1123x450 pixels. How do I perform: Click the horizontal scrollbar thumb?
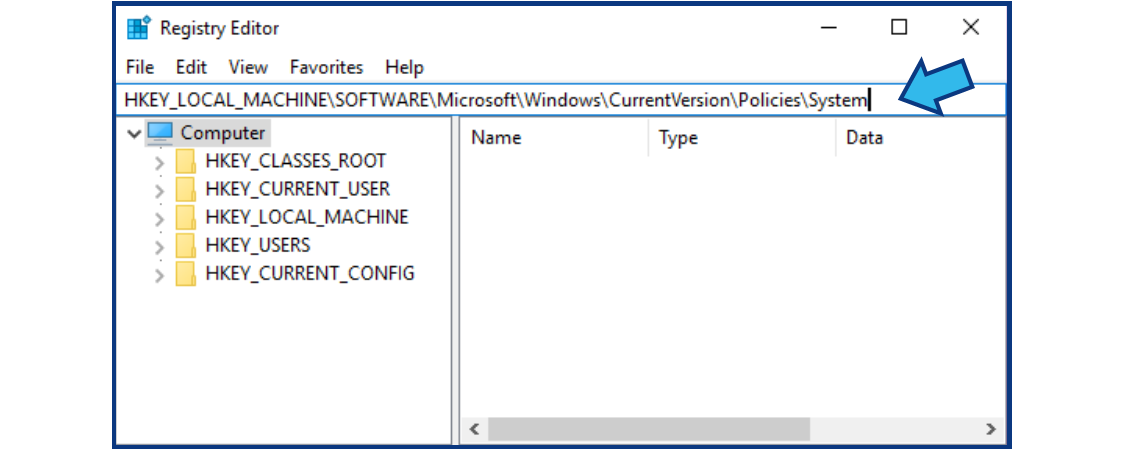(649, 429)
